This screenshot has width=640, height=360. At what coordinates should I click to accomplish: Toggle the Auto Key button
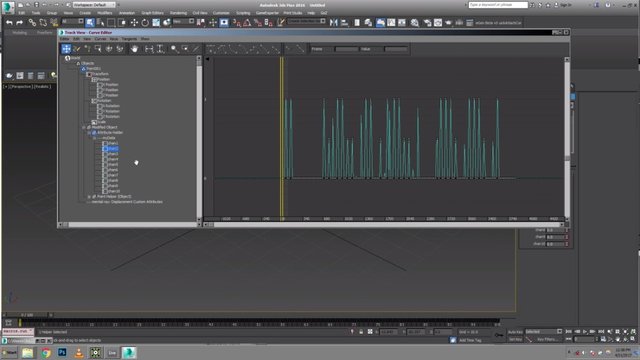[515, 332]
